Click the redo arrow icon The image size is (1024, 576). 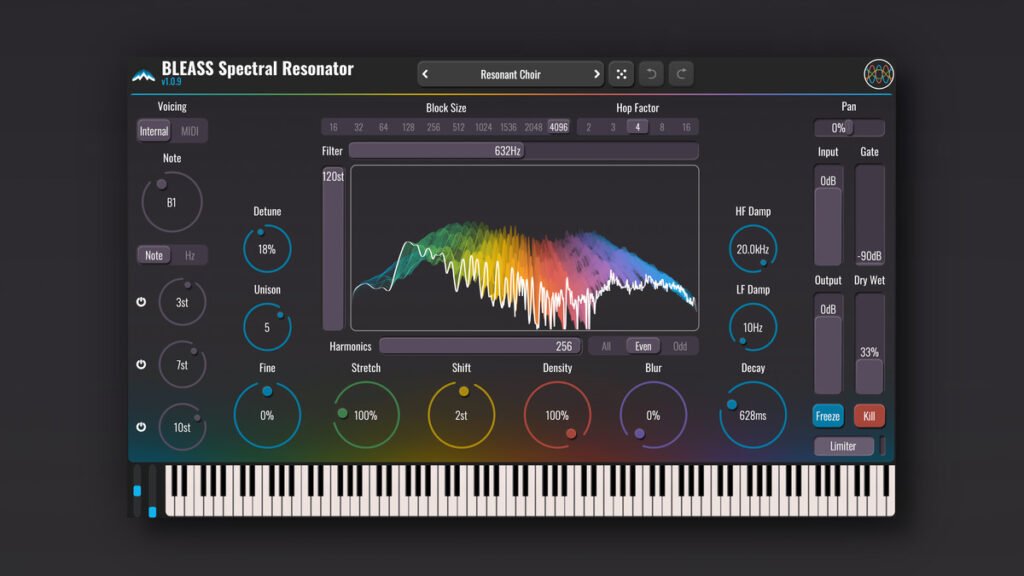681,74
